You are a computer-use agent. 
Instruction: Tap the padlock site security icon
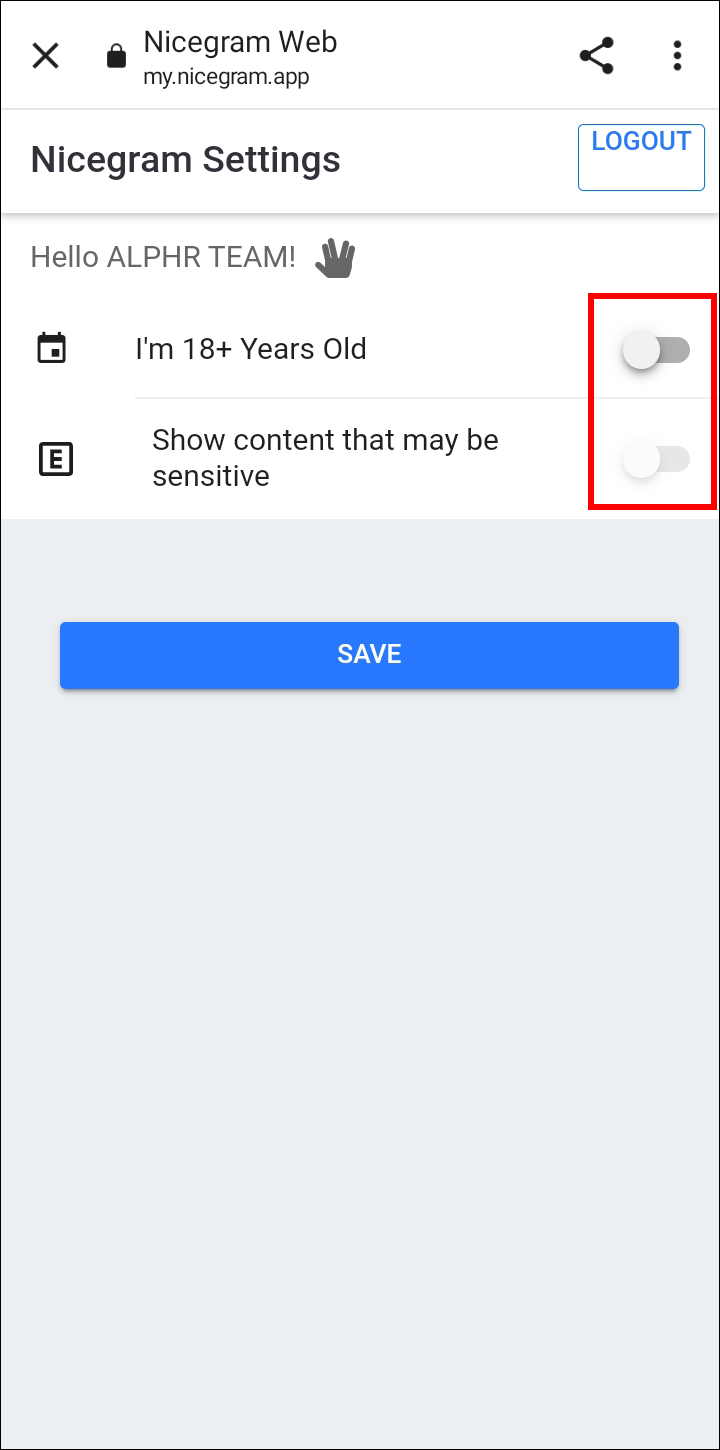pos(117,56)
